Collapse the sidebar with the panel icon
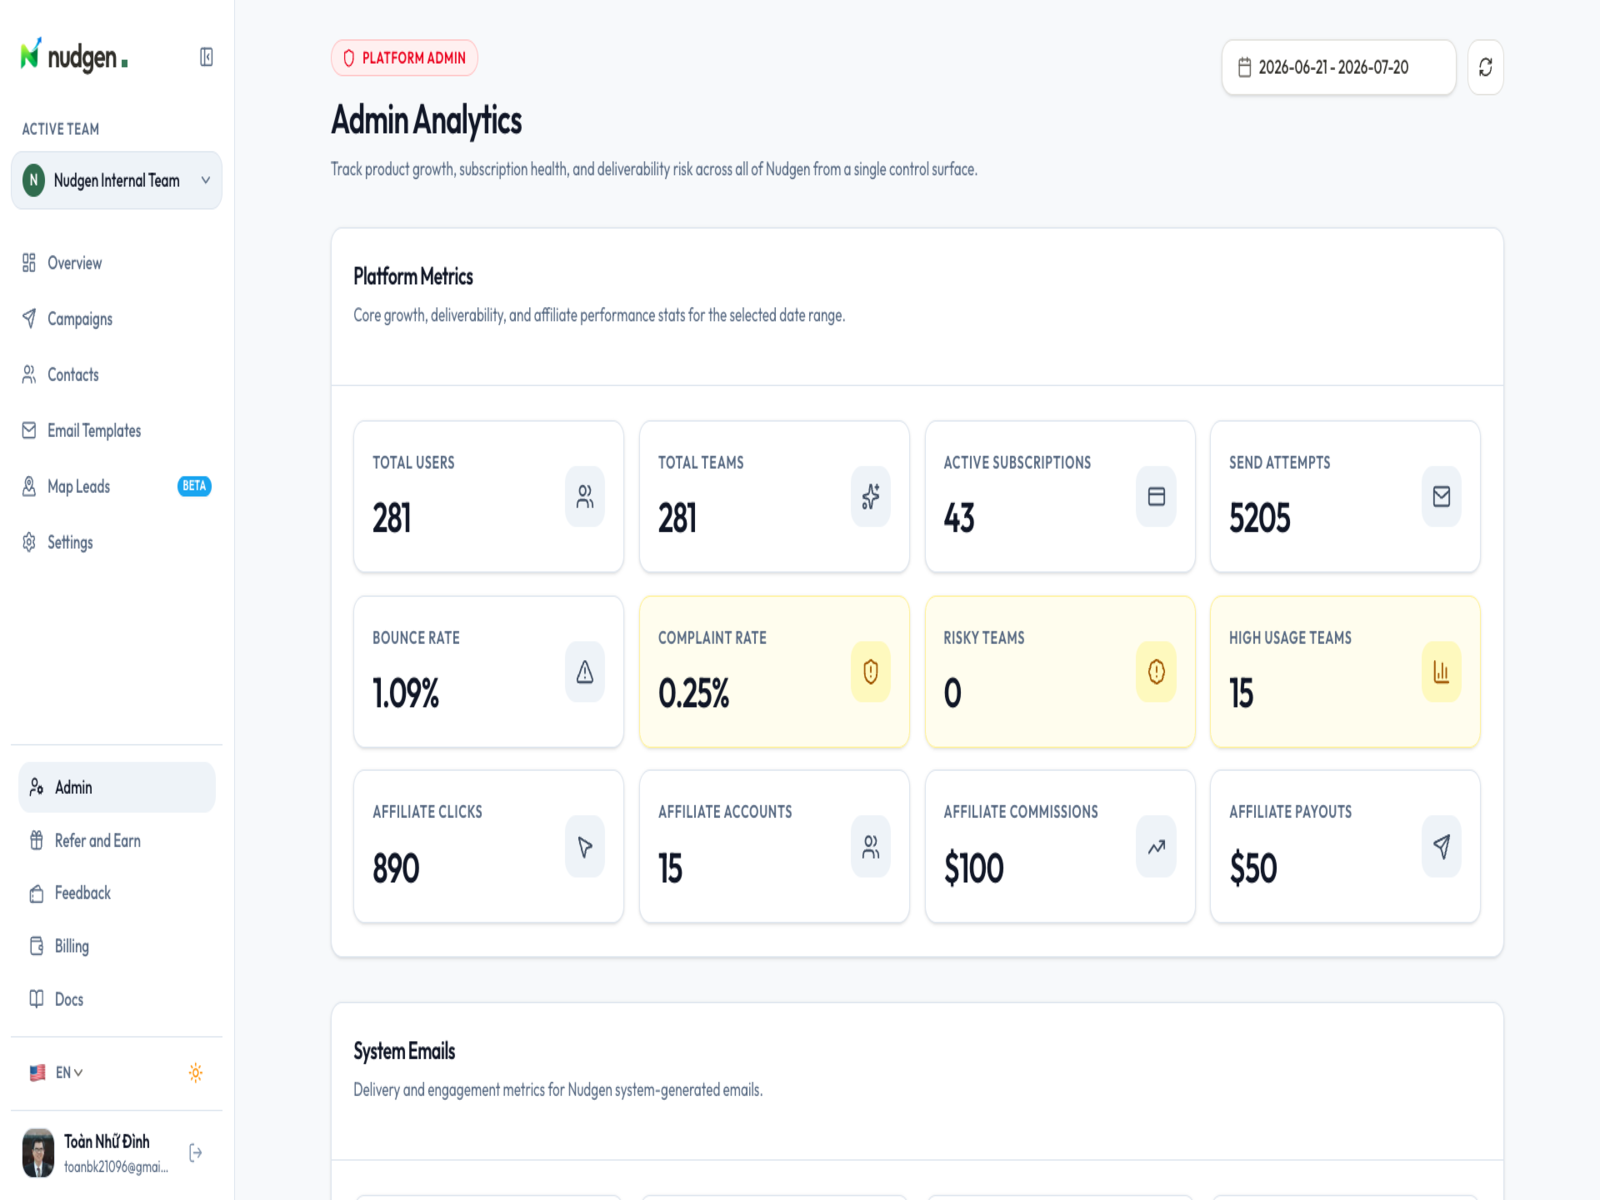This screenshot has width=1600, height=1200. click(206, 57)
